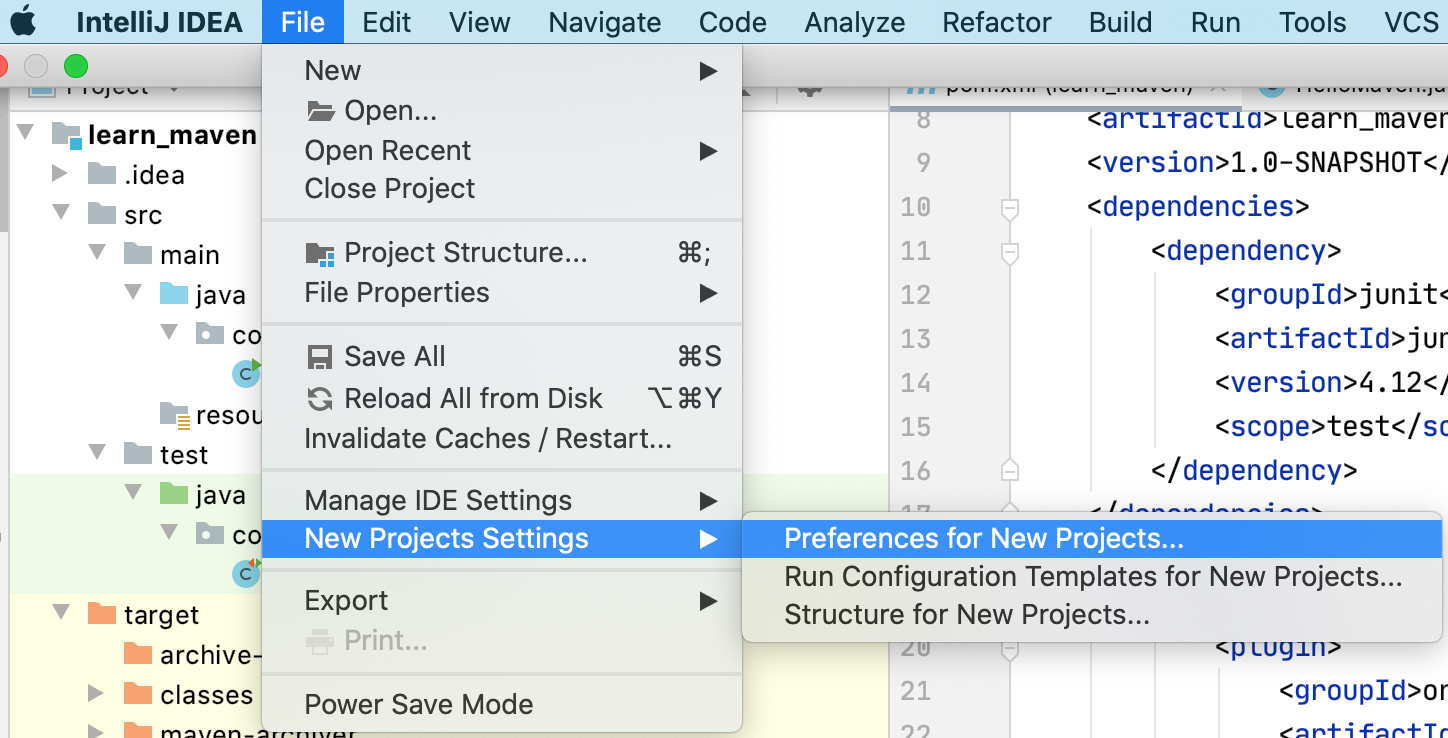This screenshot has height=738, width=1448.
Task: Select Preferences for New Projects
Action: (983, 539)
